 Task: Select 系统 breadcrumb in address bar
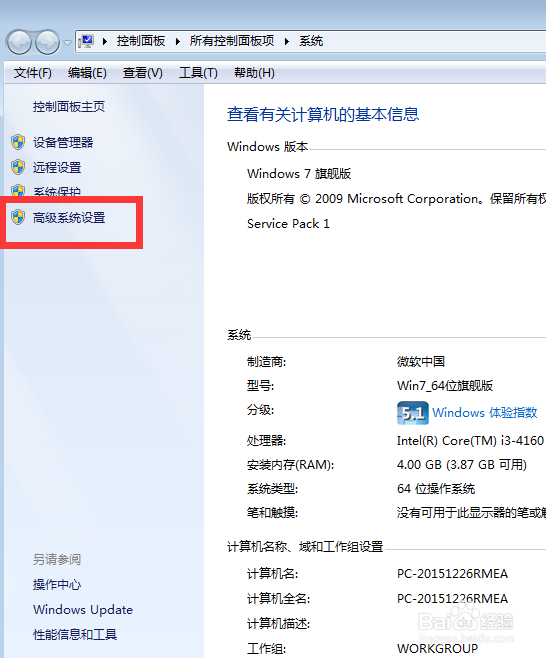311,41
